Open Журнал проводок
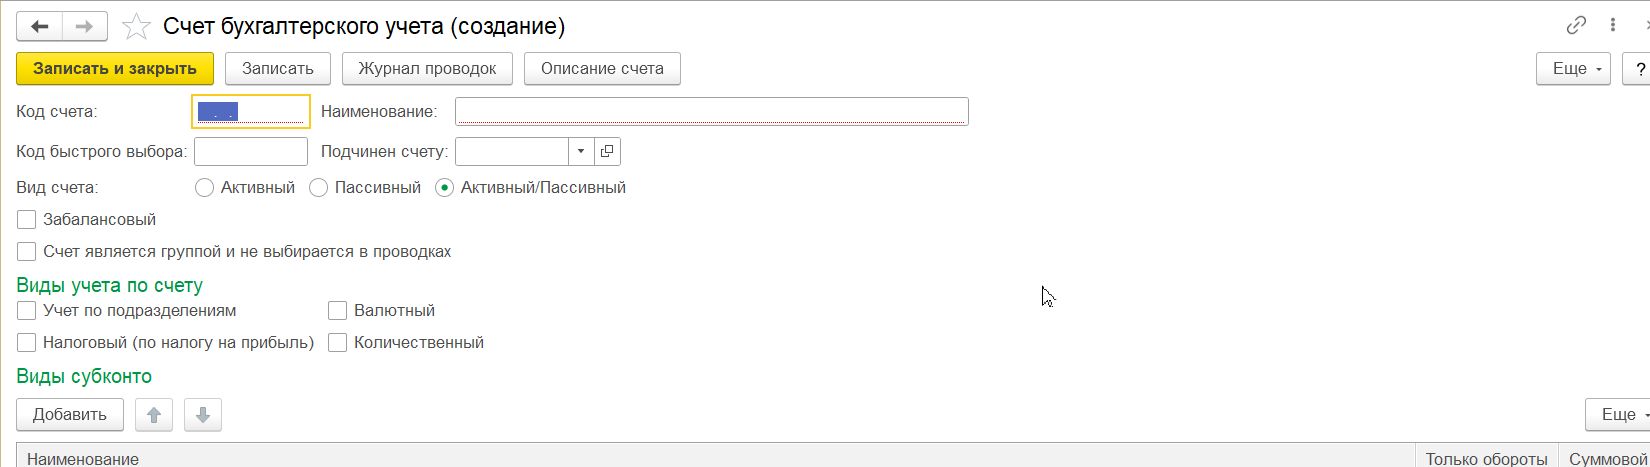 point(427,69)
